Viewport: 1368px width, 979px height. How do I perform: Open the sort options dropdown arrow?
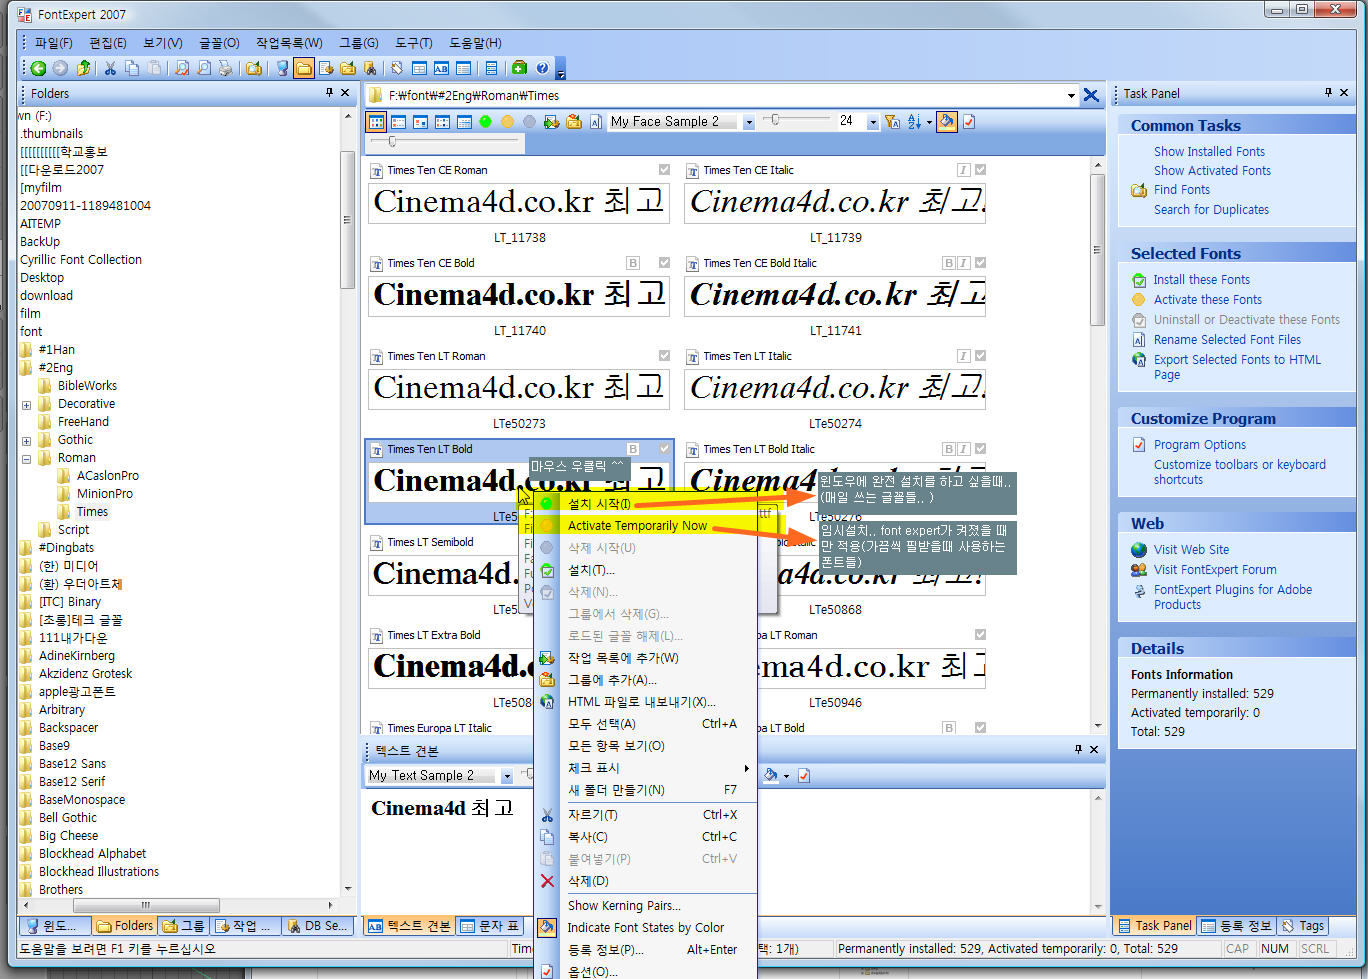[x=929, y=122]
